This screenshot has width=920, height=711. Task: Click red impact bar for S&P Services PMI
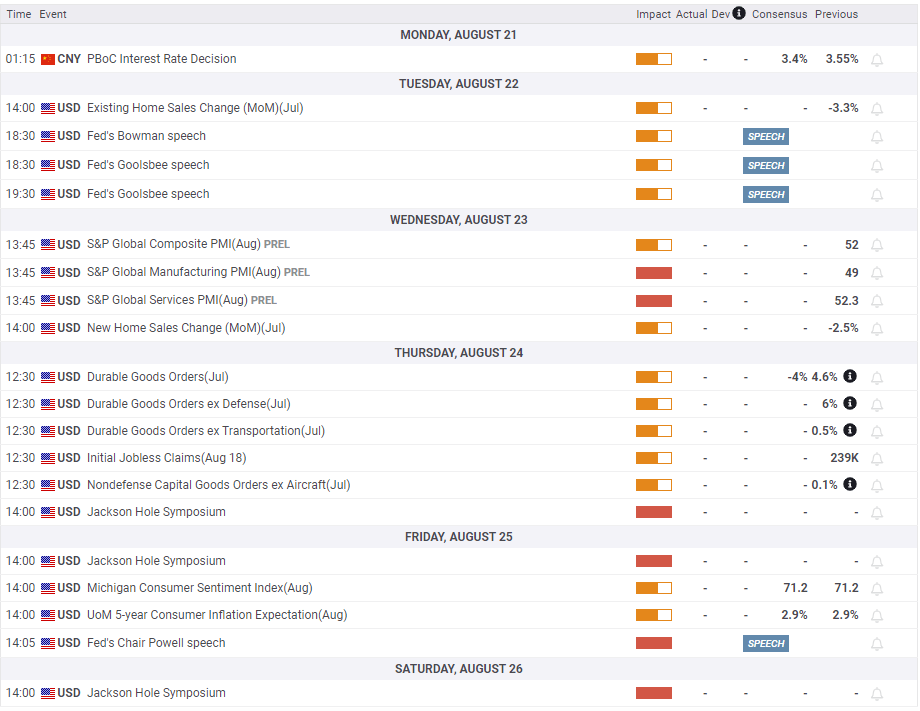pos(654,301)
